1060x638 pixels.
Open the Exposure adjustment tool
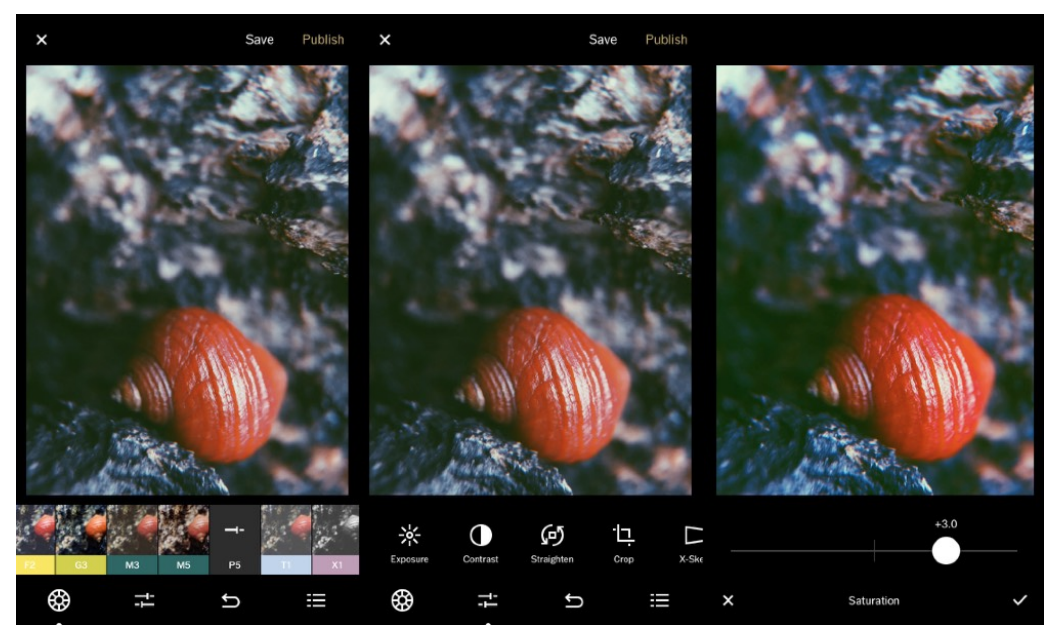tap(409, 543)
